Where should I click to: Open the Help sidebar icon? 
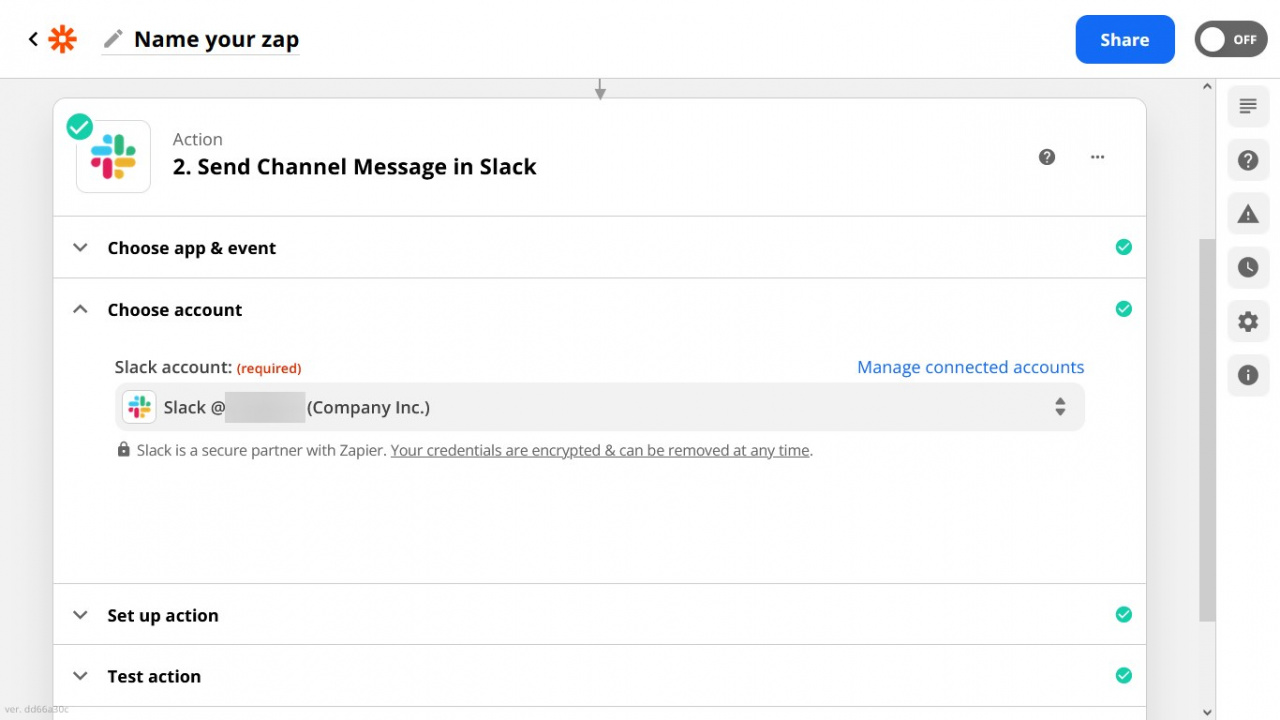tap(1248, 160)
